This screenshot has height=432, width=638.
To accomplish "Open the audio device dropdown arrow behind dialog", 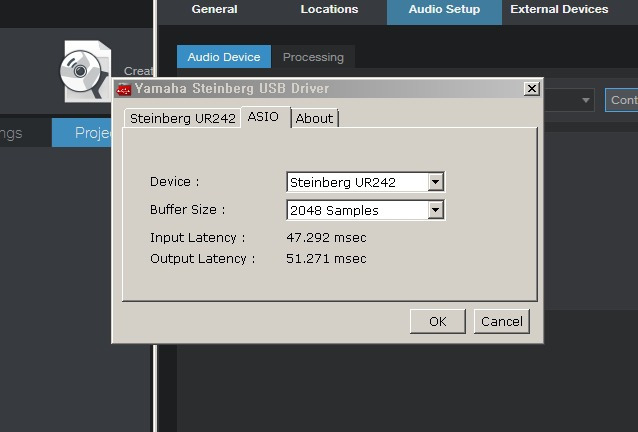I will coord(586,100).
